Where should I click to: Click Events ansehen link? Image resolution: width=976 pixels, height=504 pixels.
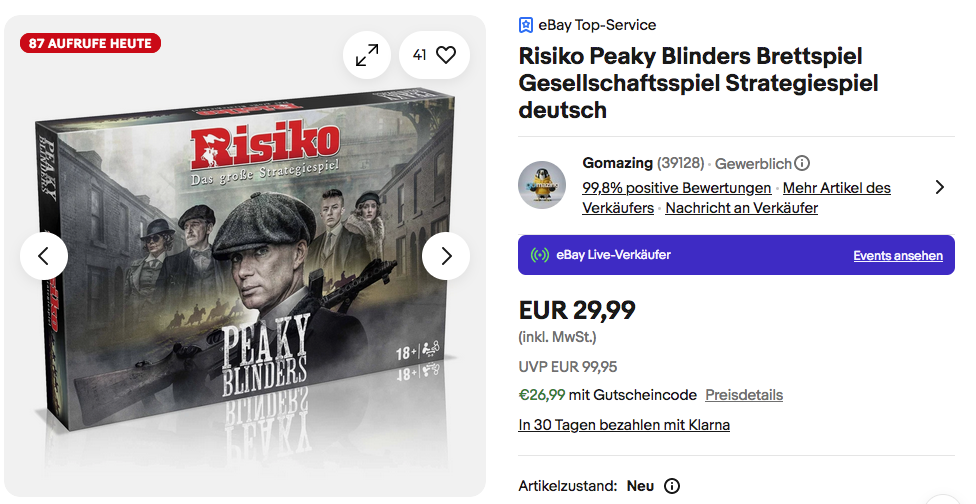coord(897,256)
